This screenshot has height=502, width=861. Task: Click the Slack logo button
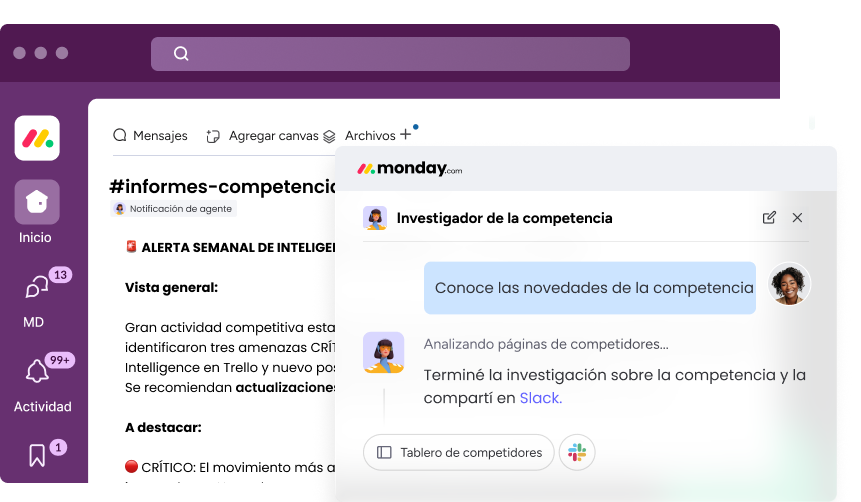[x=577, y=453]
